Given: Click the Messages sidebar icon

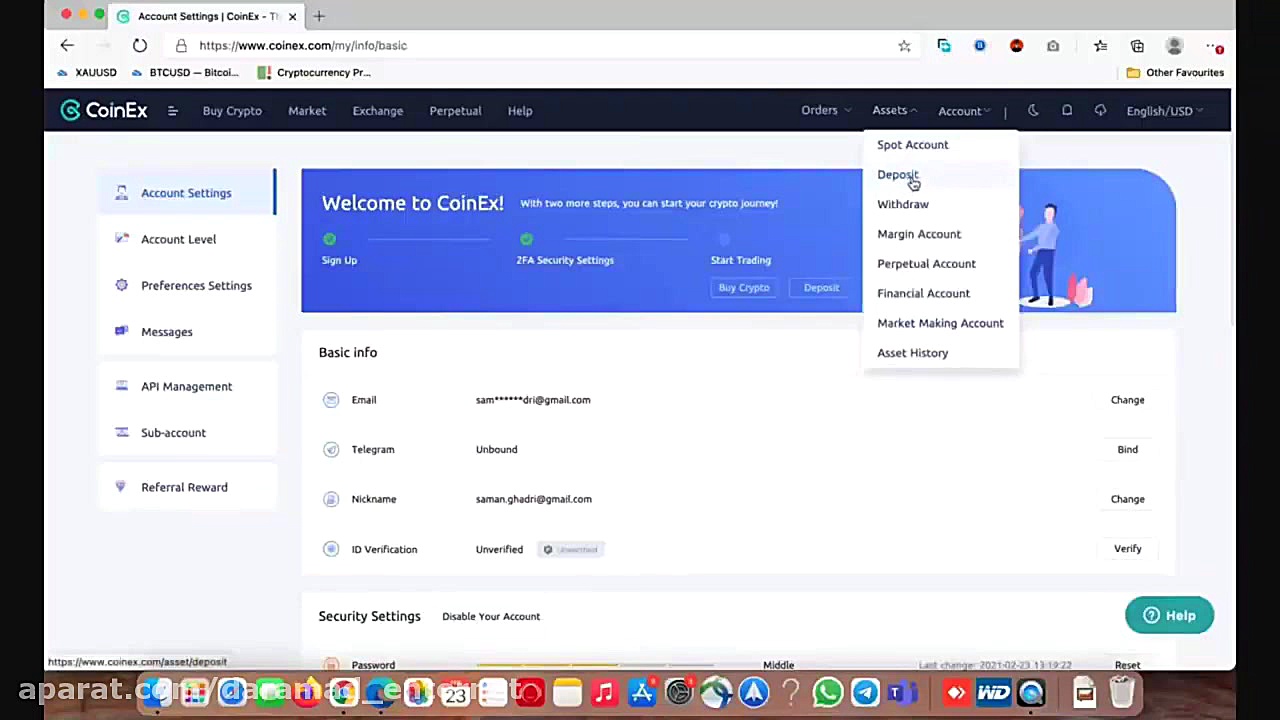Looking at the screenshot, I should (x=121, y=331).
